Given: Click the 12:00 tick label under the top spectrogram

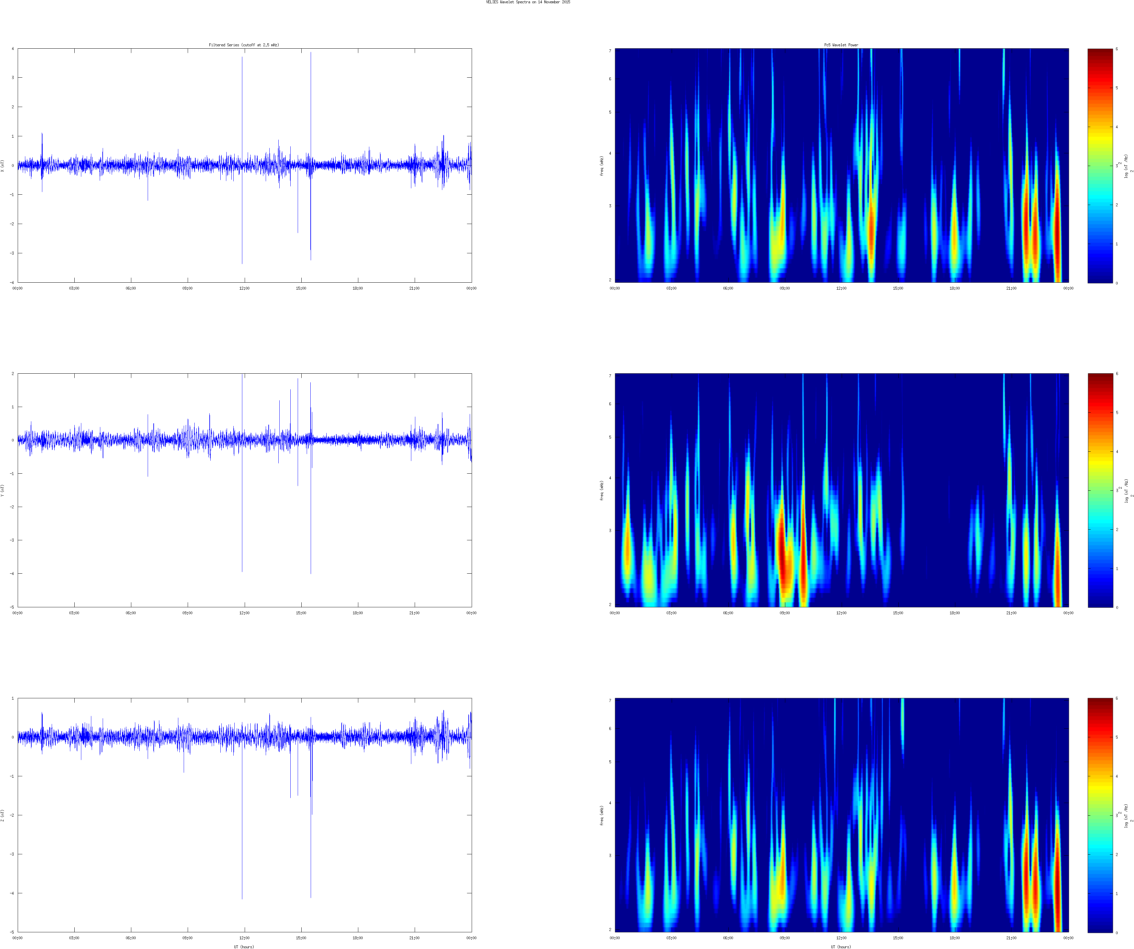Looking at the screenshot, I should pyautogui.click(x=841, y=288).
